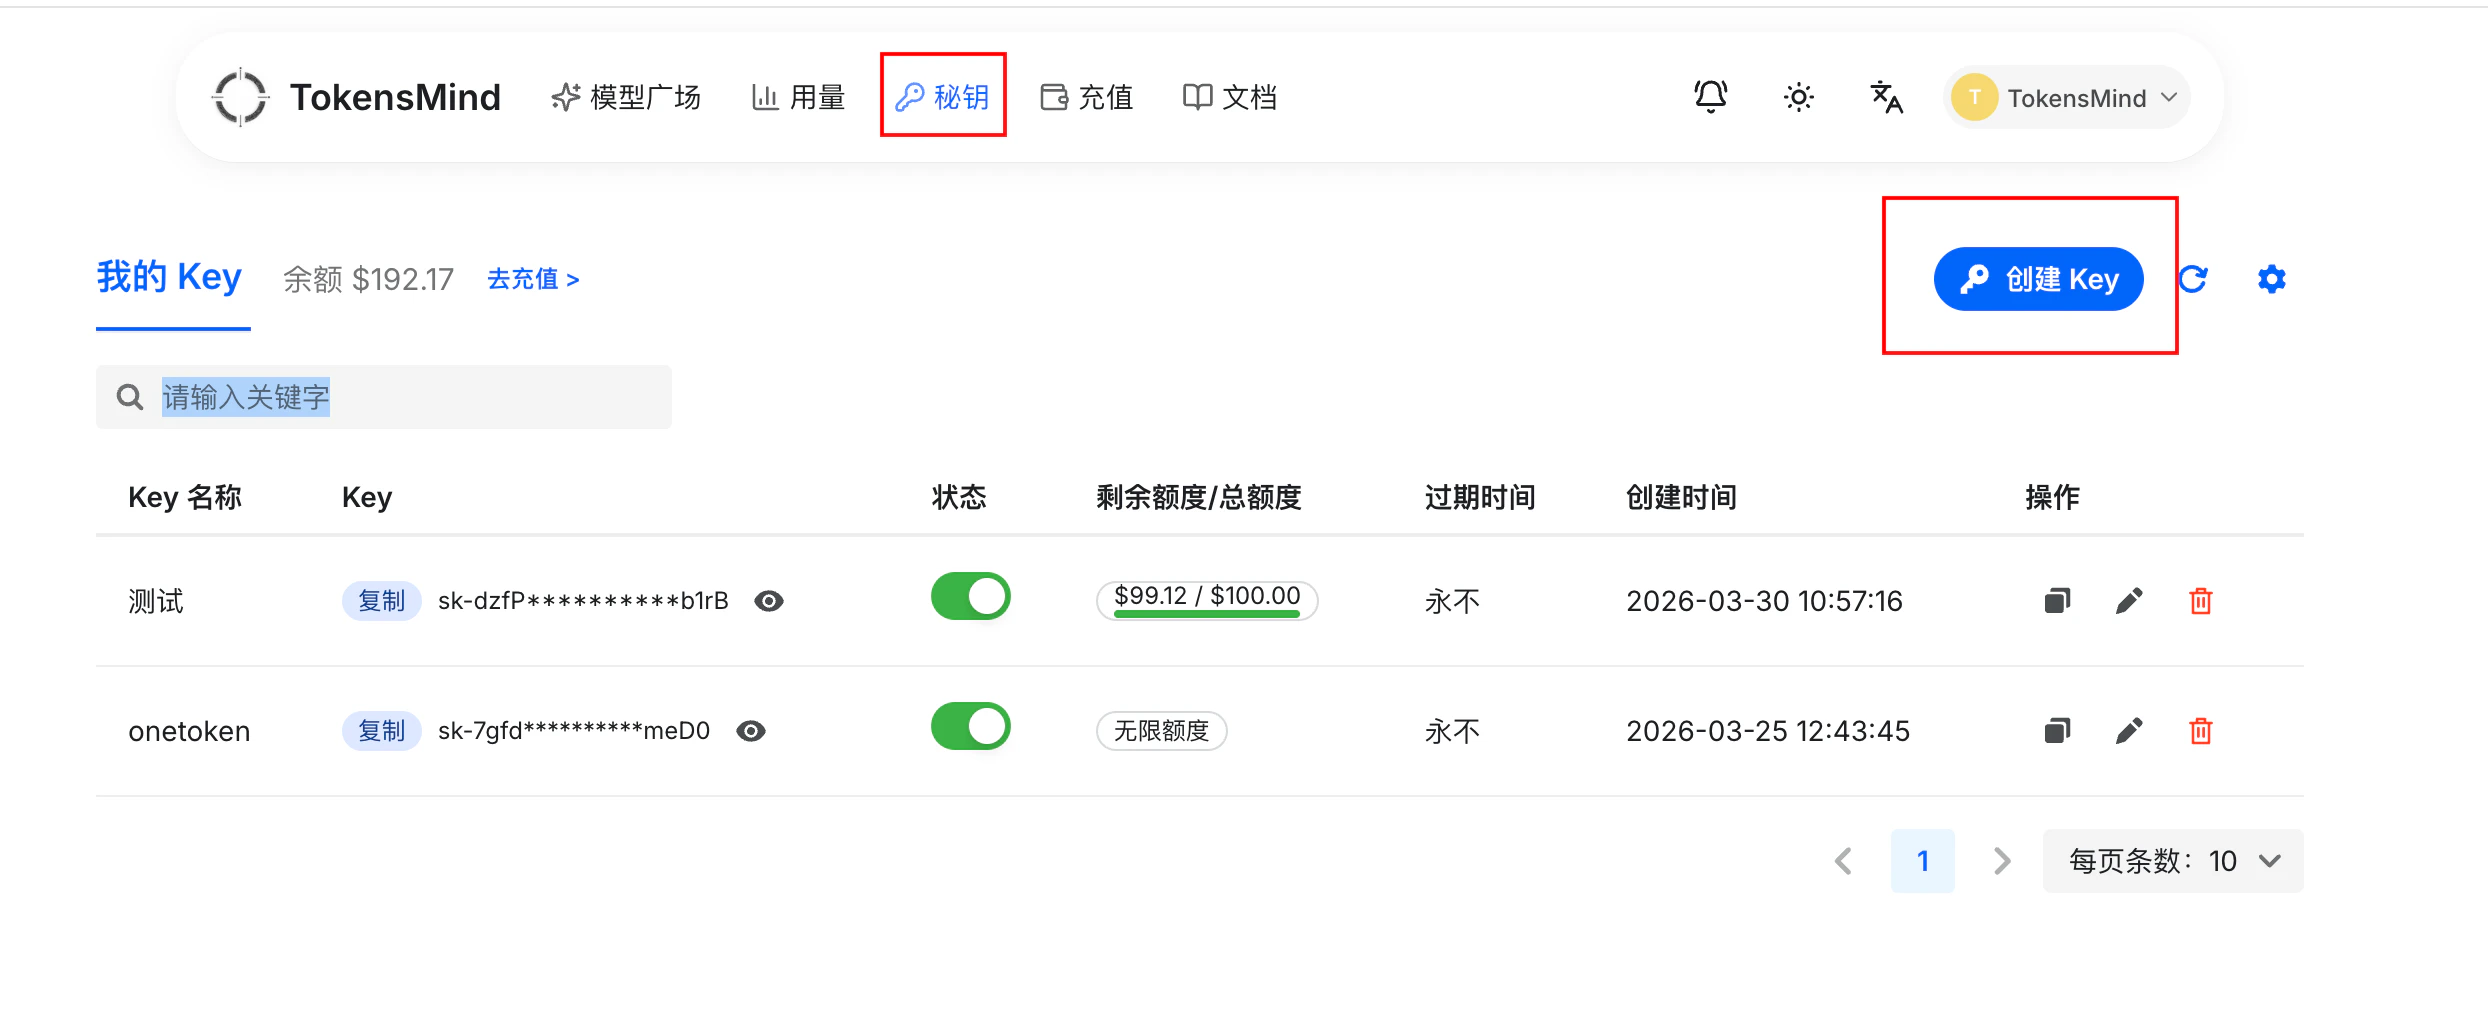Follow the 去充值 link
The height and width of the screenshot is (1030, 2488).
[x=533, y=279]
